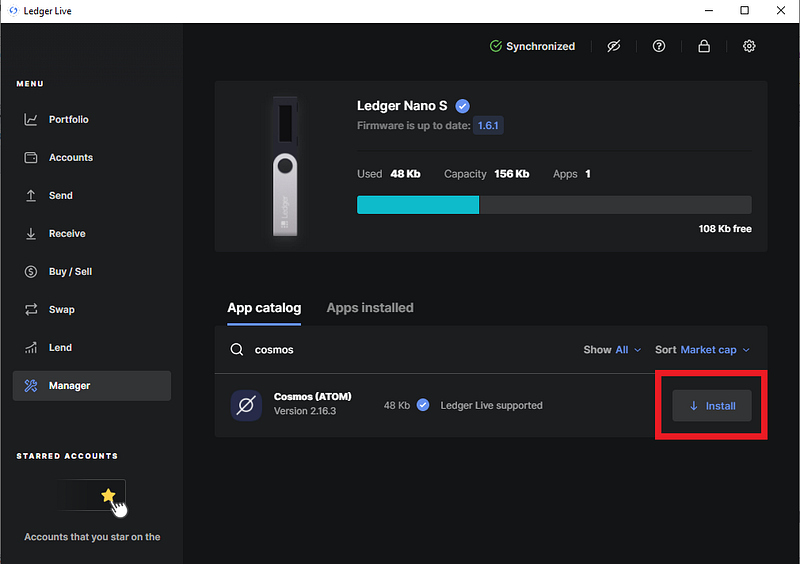Switch to the App catalog tab
800x564 pixels.
(264, 308)
